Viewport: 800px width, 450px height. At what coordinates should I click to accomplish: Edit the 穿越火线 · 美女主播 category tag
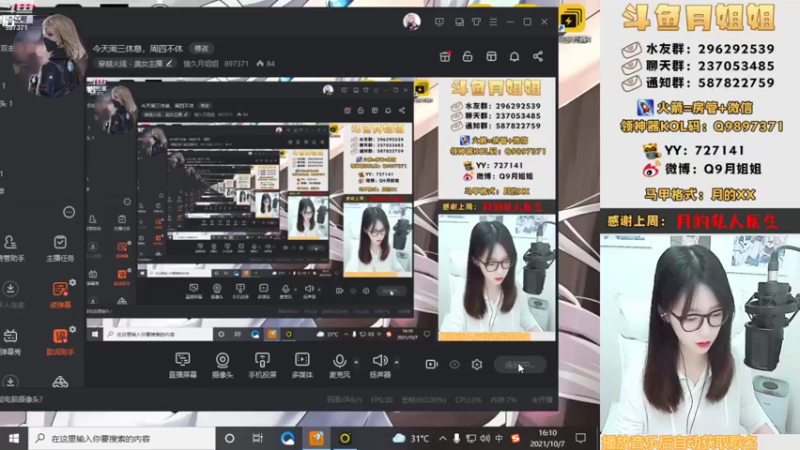click(135, 64)
